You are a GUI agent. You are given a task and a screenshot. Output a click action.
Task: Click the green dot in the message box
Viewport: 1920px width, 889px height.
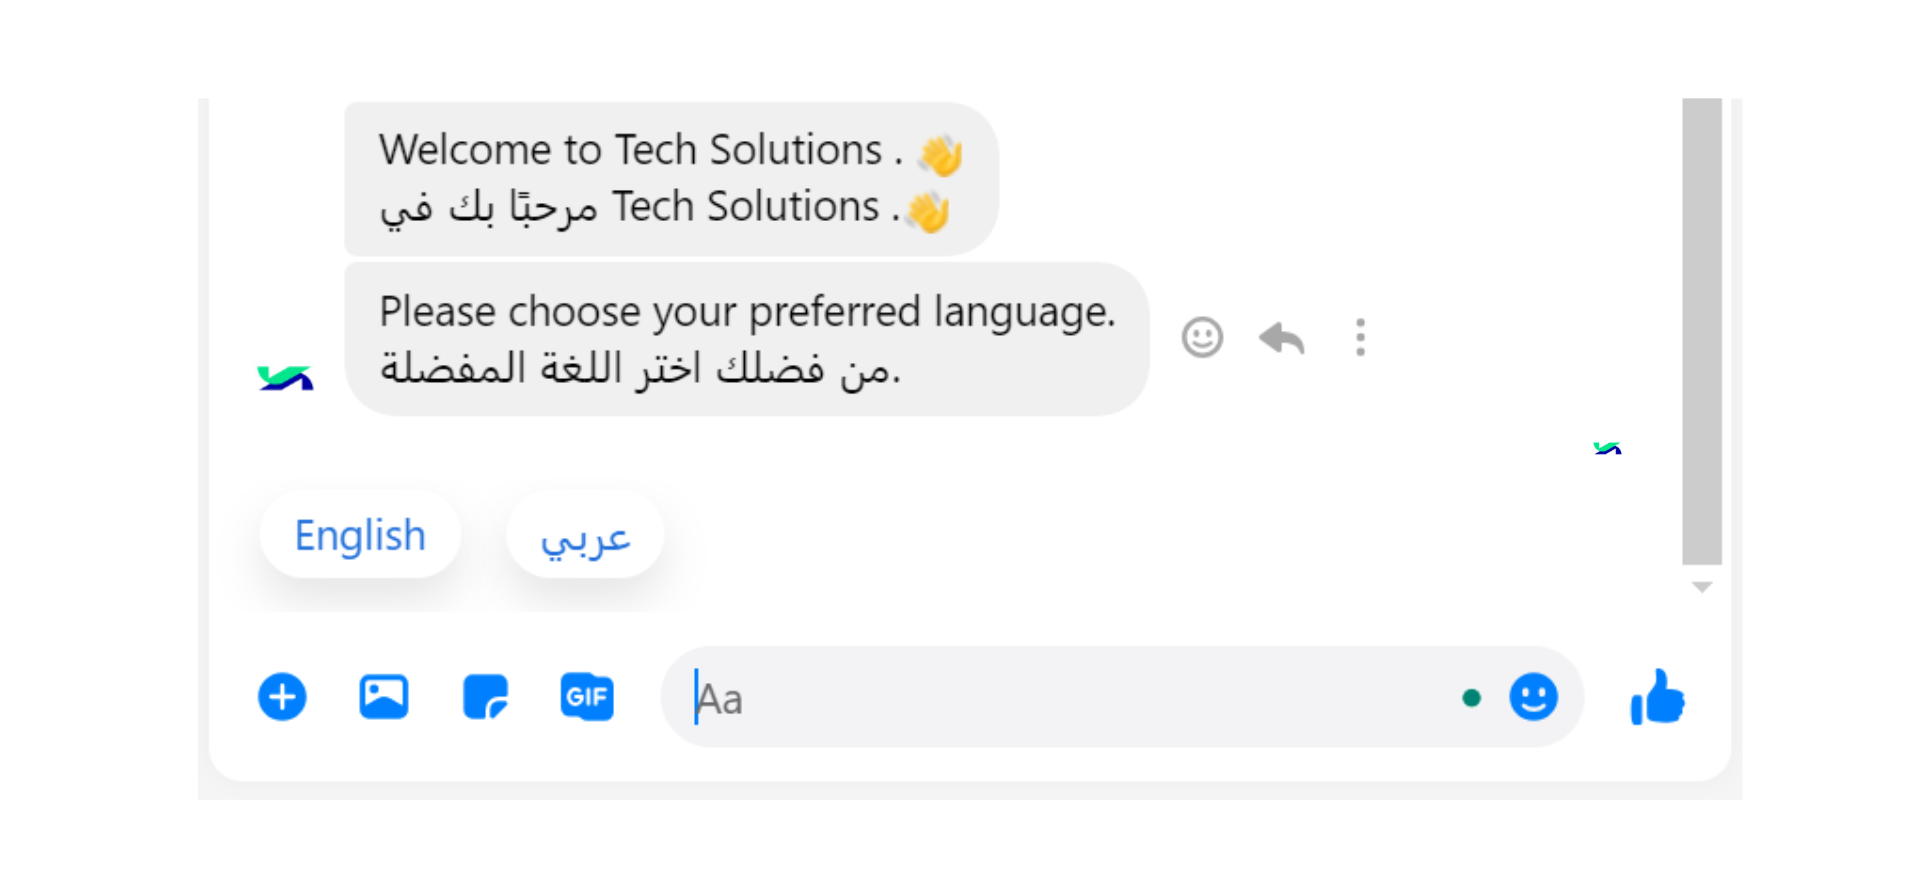1471,698
